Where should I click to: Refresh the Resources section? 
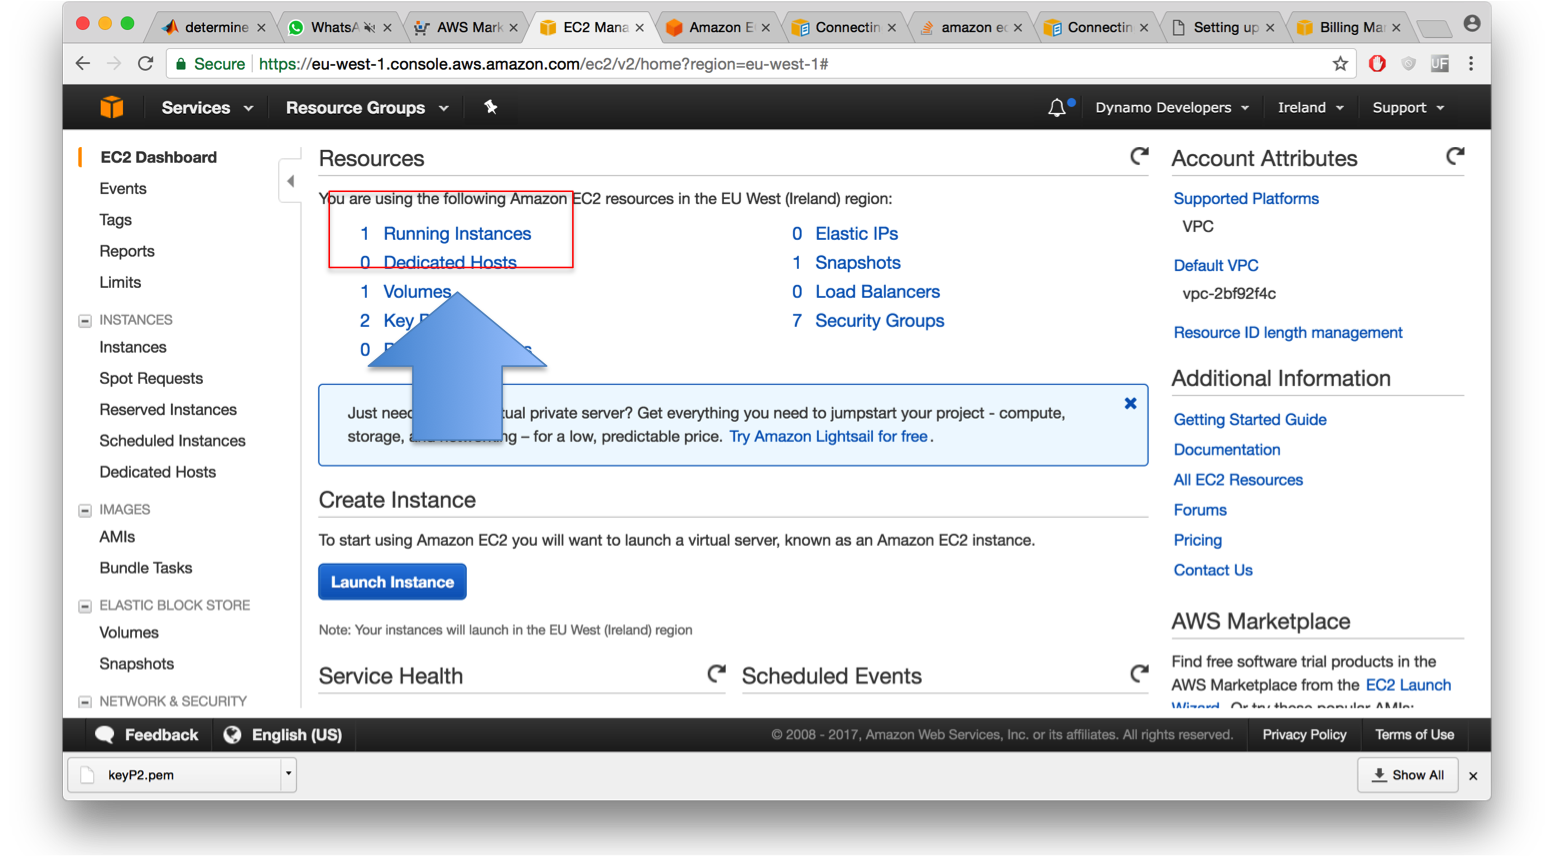(1138, 156)
